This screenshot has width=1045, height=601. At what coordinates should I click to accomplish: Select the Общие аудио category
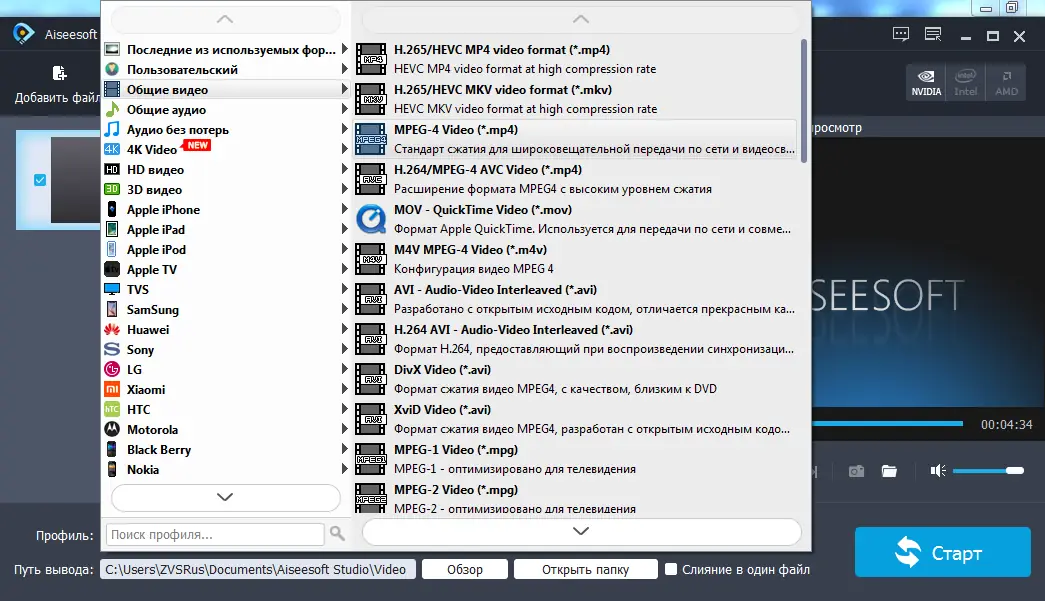(226, 109)
